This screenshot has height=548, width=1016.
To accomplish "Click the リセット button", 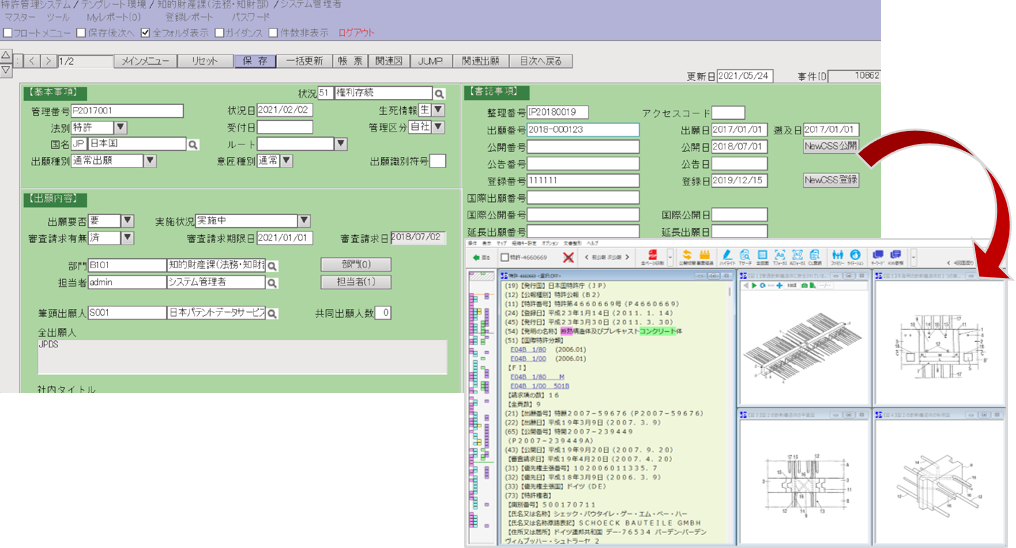I will point(205,61).
